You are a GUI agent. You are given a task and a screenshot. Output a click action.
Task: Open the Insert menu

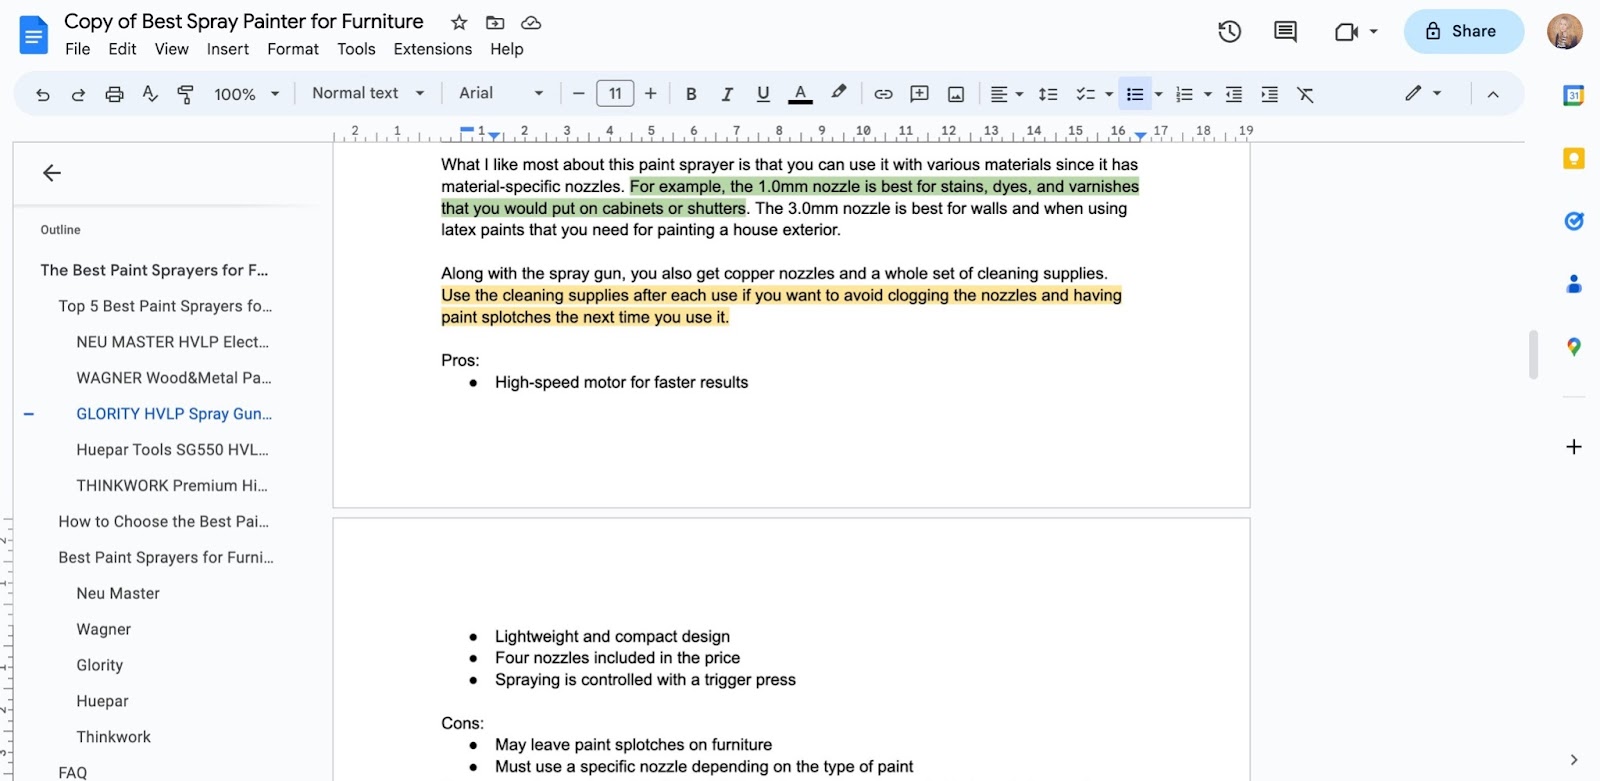click(228, 49)
